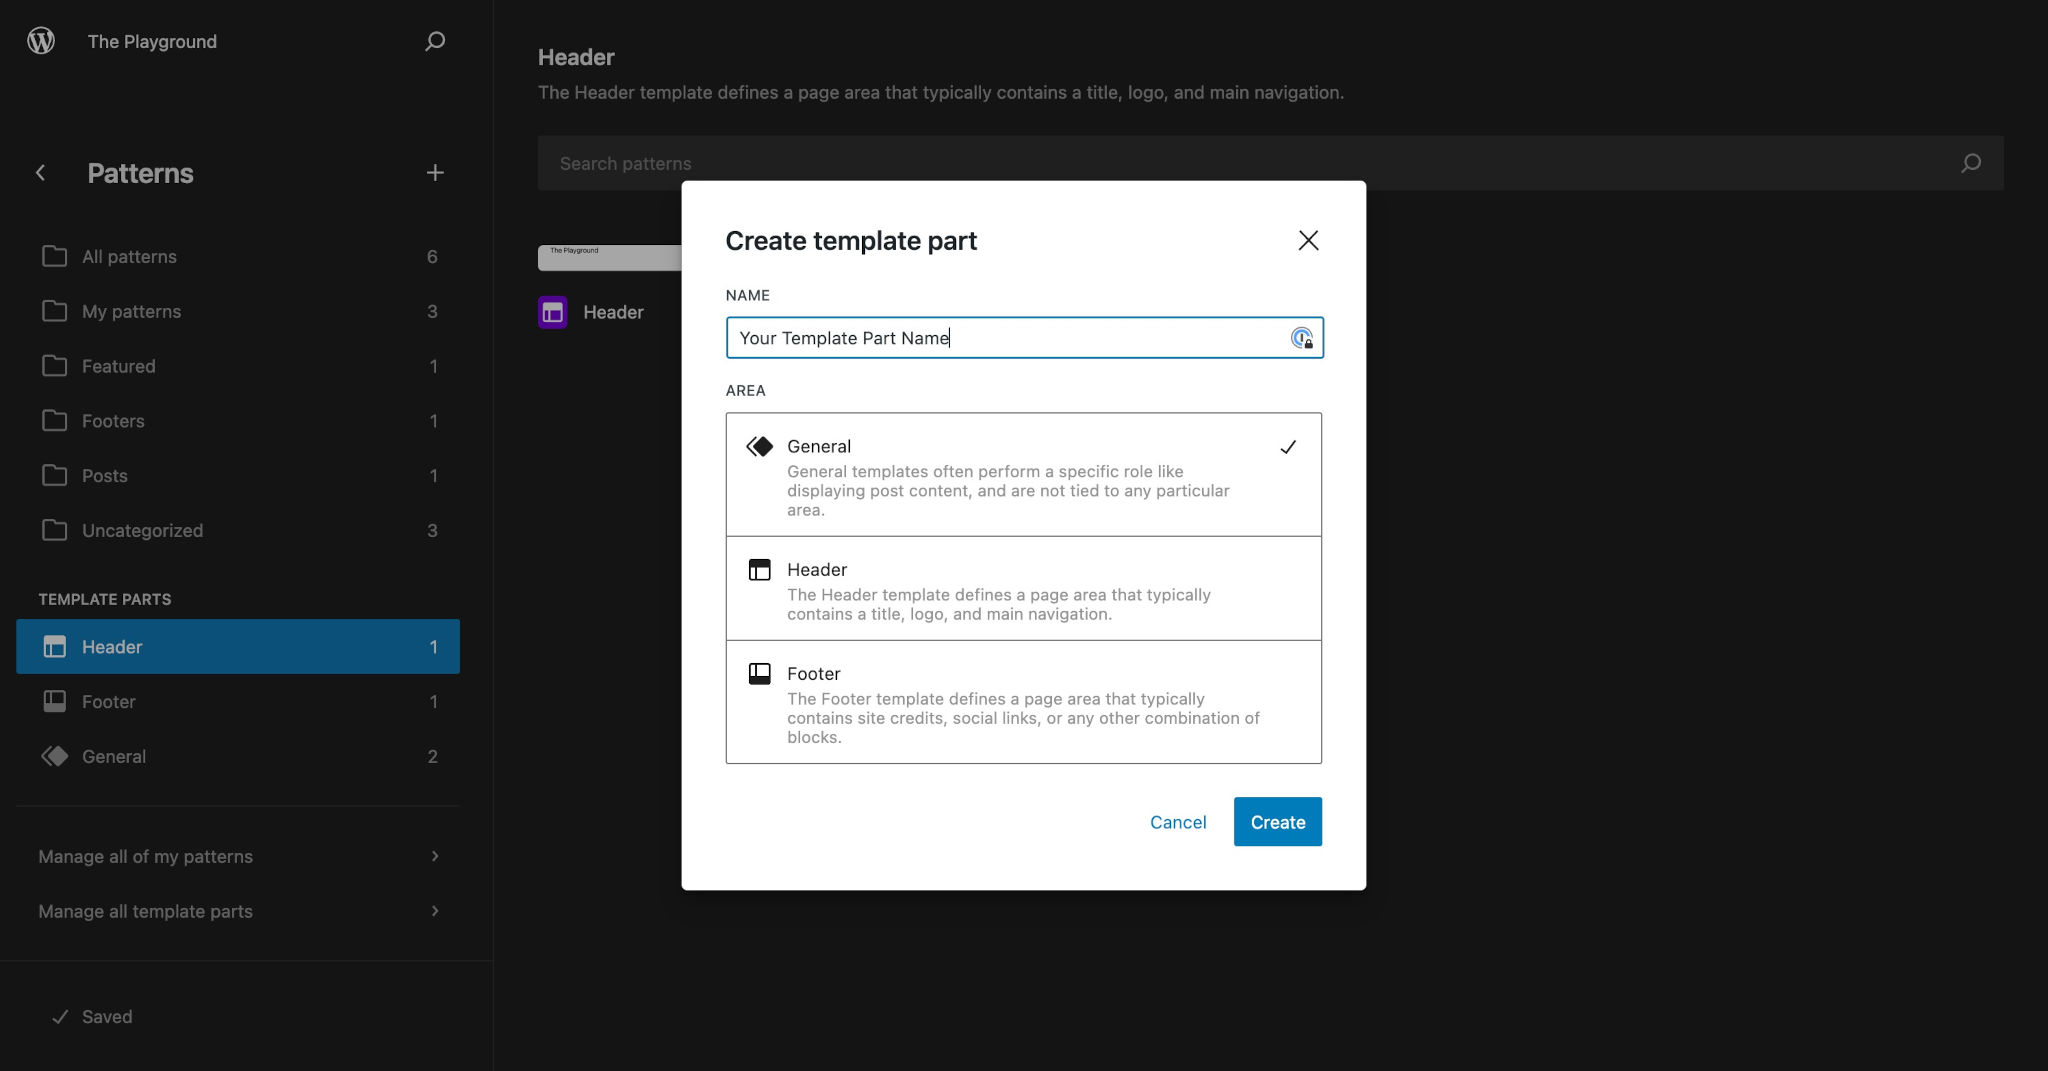Click the General diamond icon in sidebar
Screen dimensions: 2048x1071
[x=55, y=756]
